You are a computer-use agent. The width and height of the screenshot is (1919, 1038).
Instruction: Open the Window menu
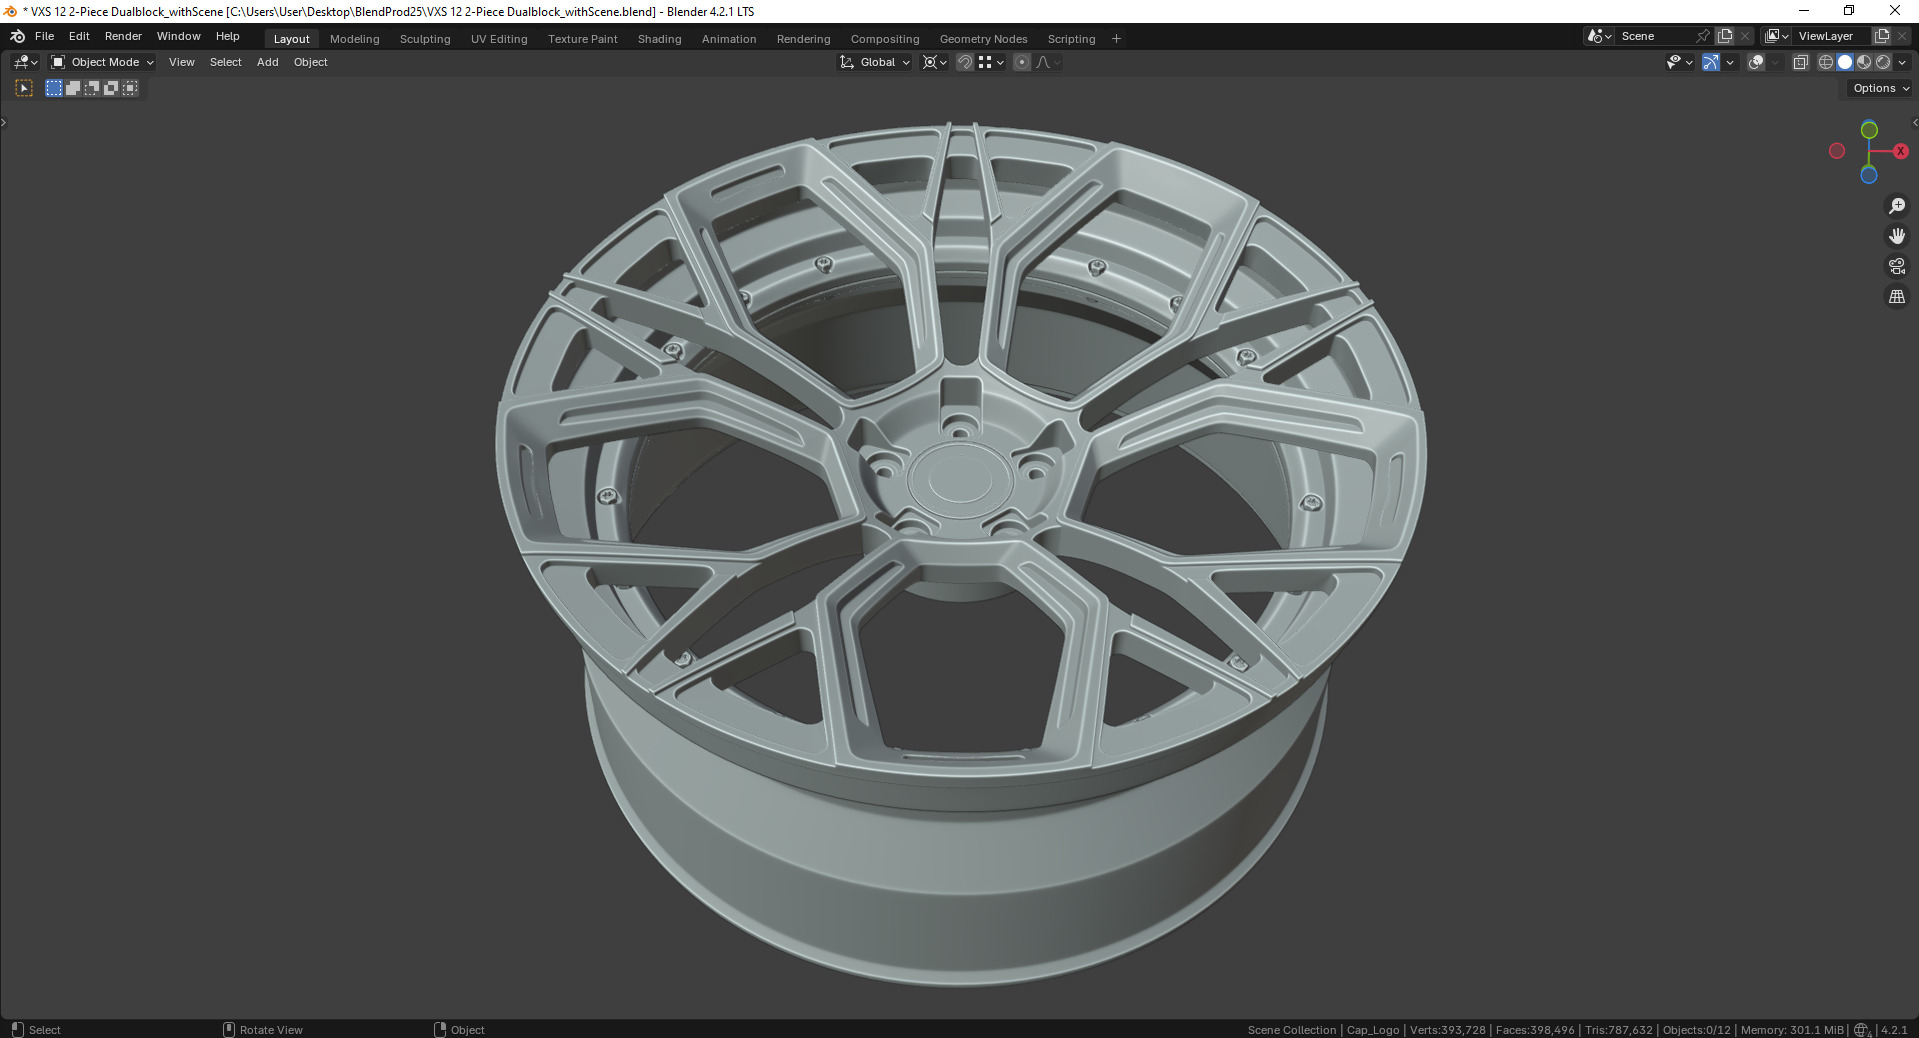[x=179, y=36]
